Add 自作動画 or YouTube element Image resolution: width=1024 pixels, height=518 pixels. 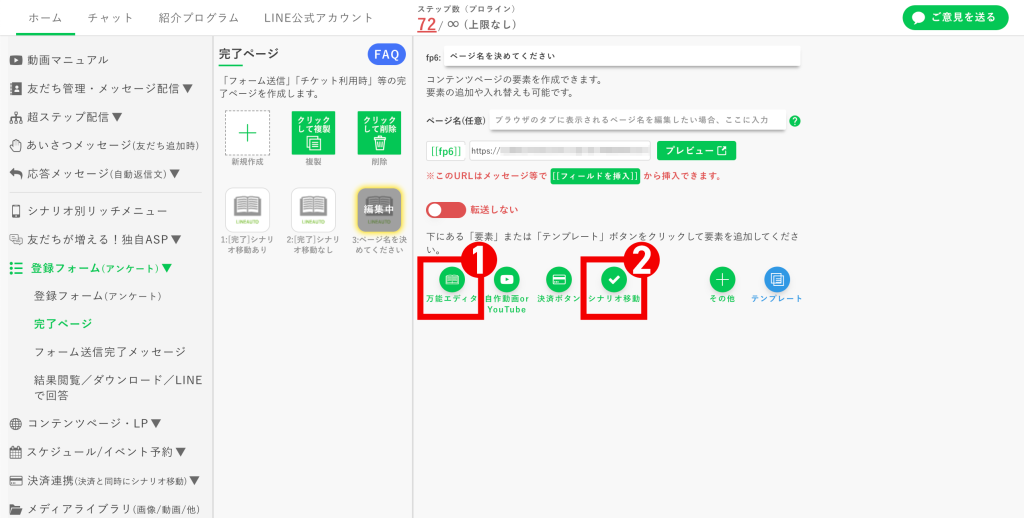point(506,280)
